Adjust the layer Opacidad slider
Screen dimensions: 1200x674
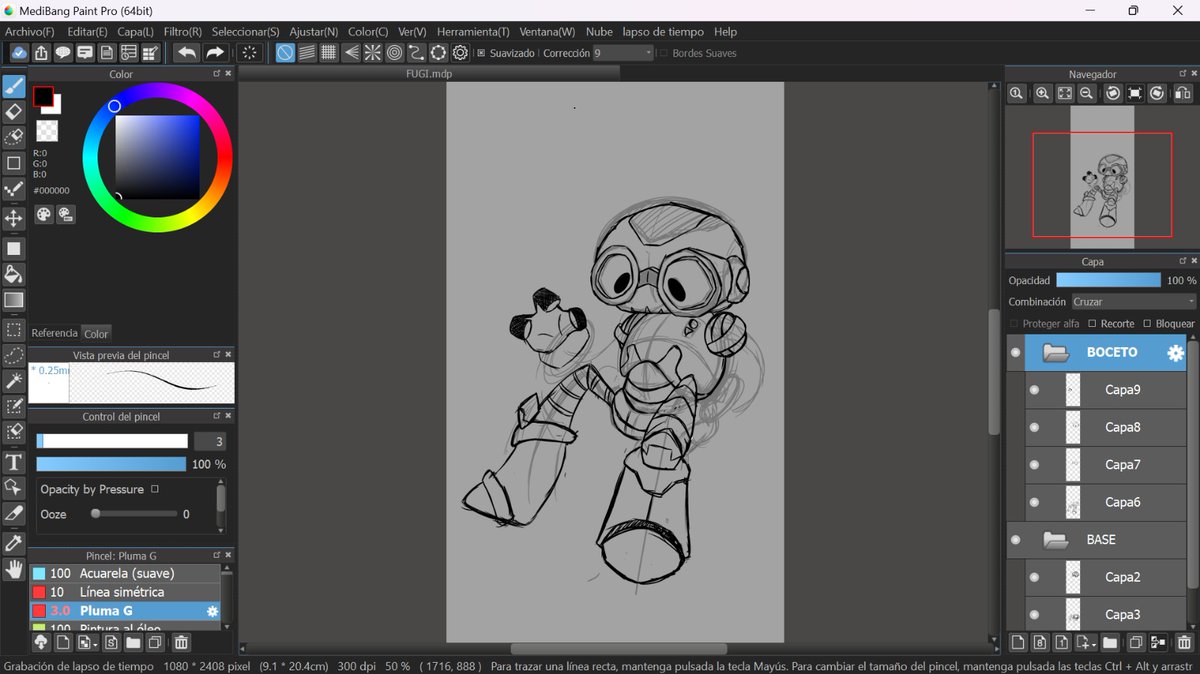[1108, 281]
